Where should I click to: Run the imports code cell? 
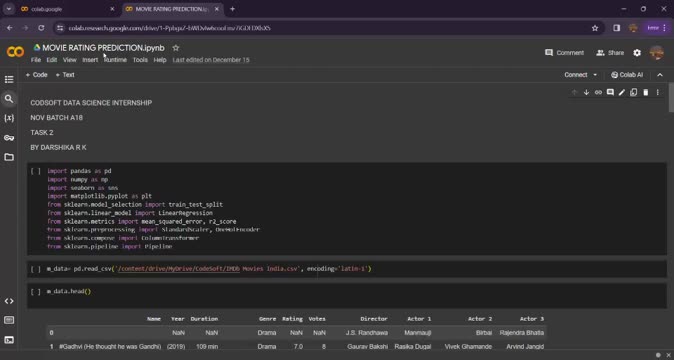pos(36,171)
